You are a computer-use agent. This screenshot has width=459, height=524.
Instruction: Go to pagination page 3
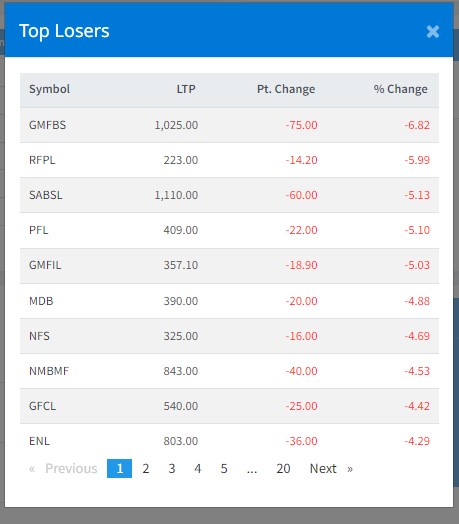tap(172, 469)
